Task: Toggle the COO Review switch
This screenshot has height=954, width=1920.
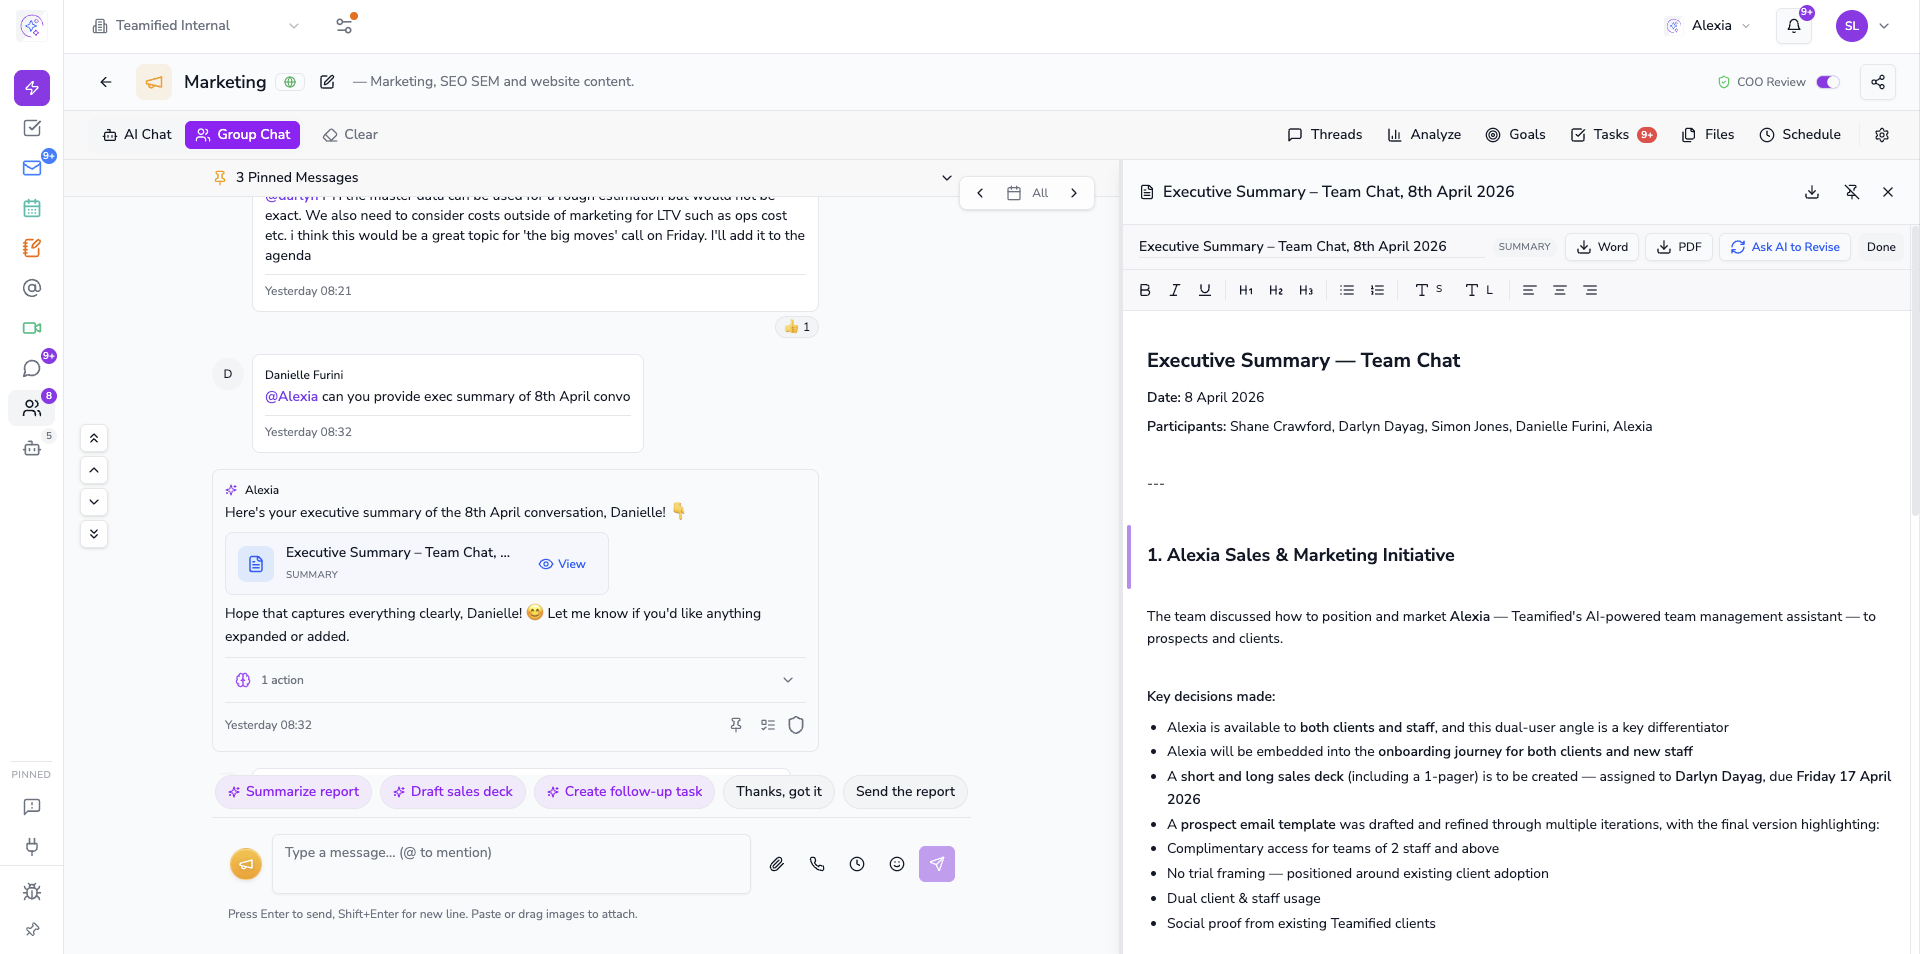Action: (x=1828, y=82)
